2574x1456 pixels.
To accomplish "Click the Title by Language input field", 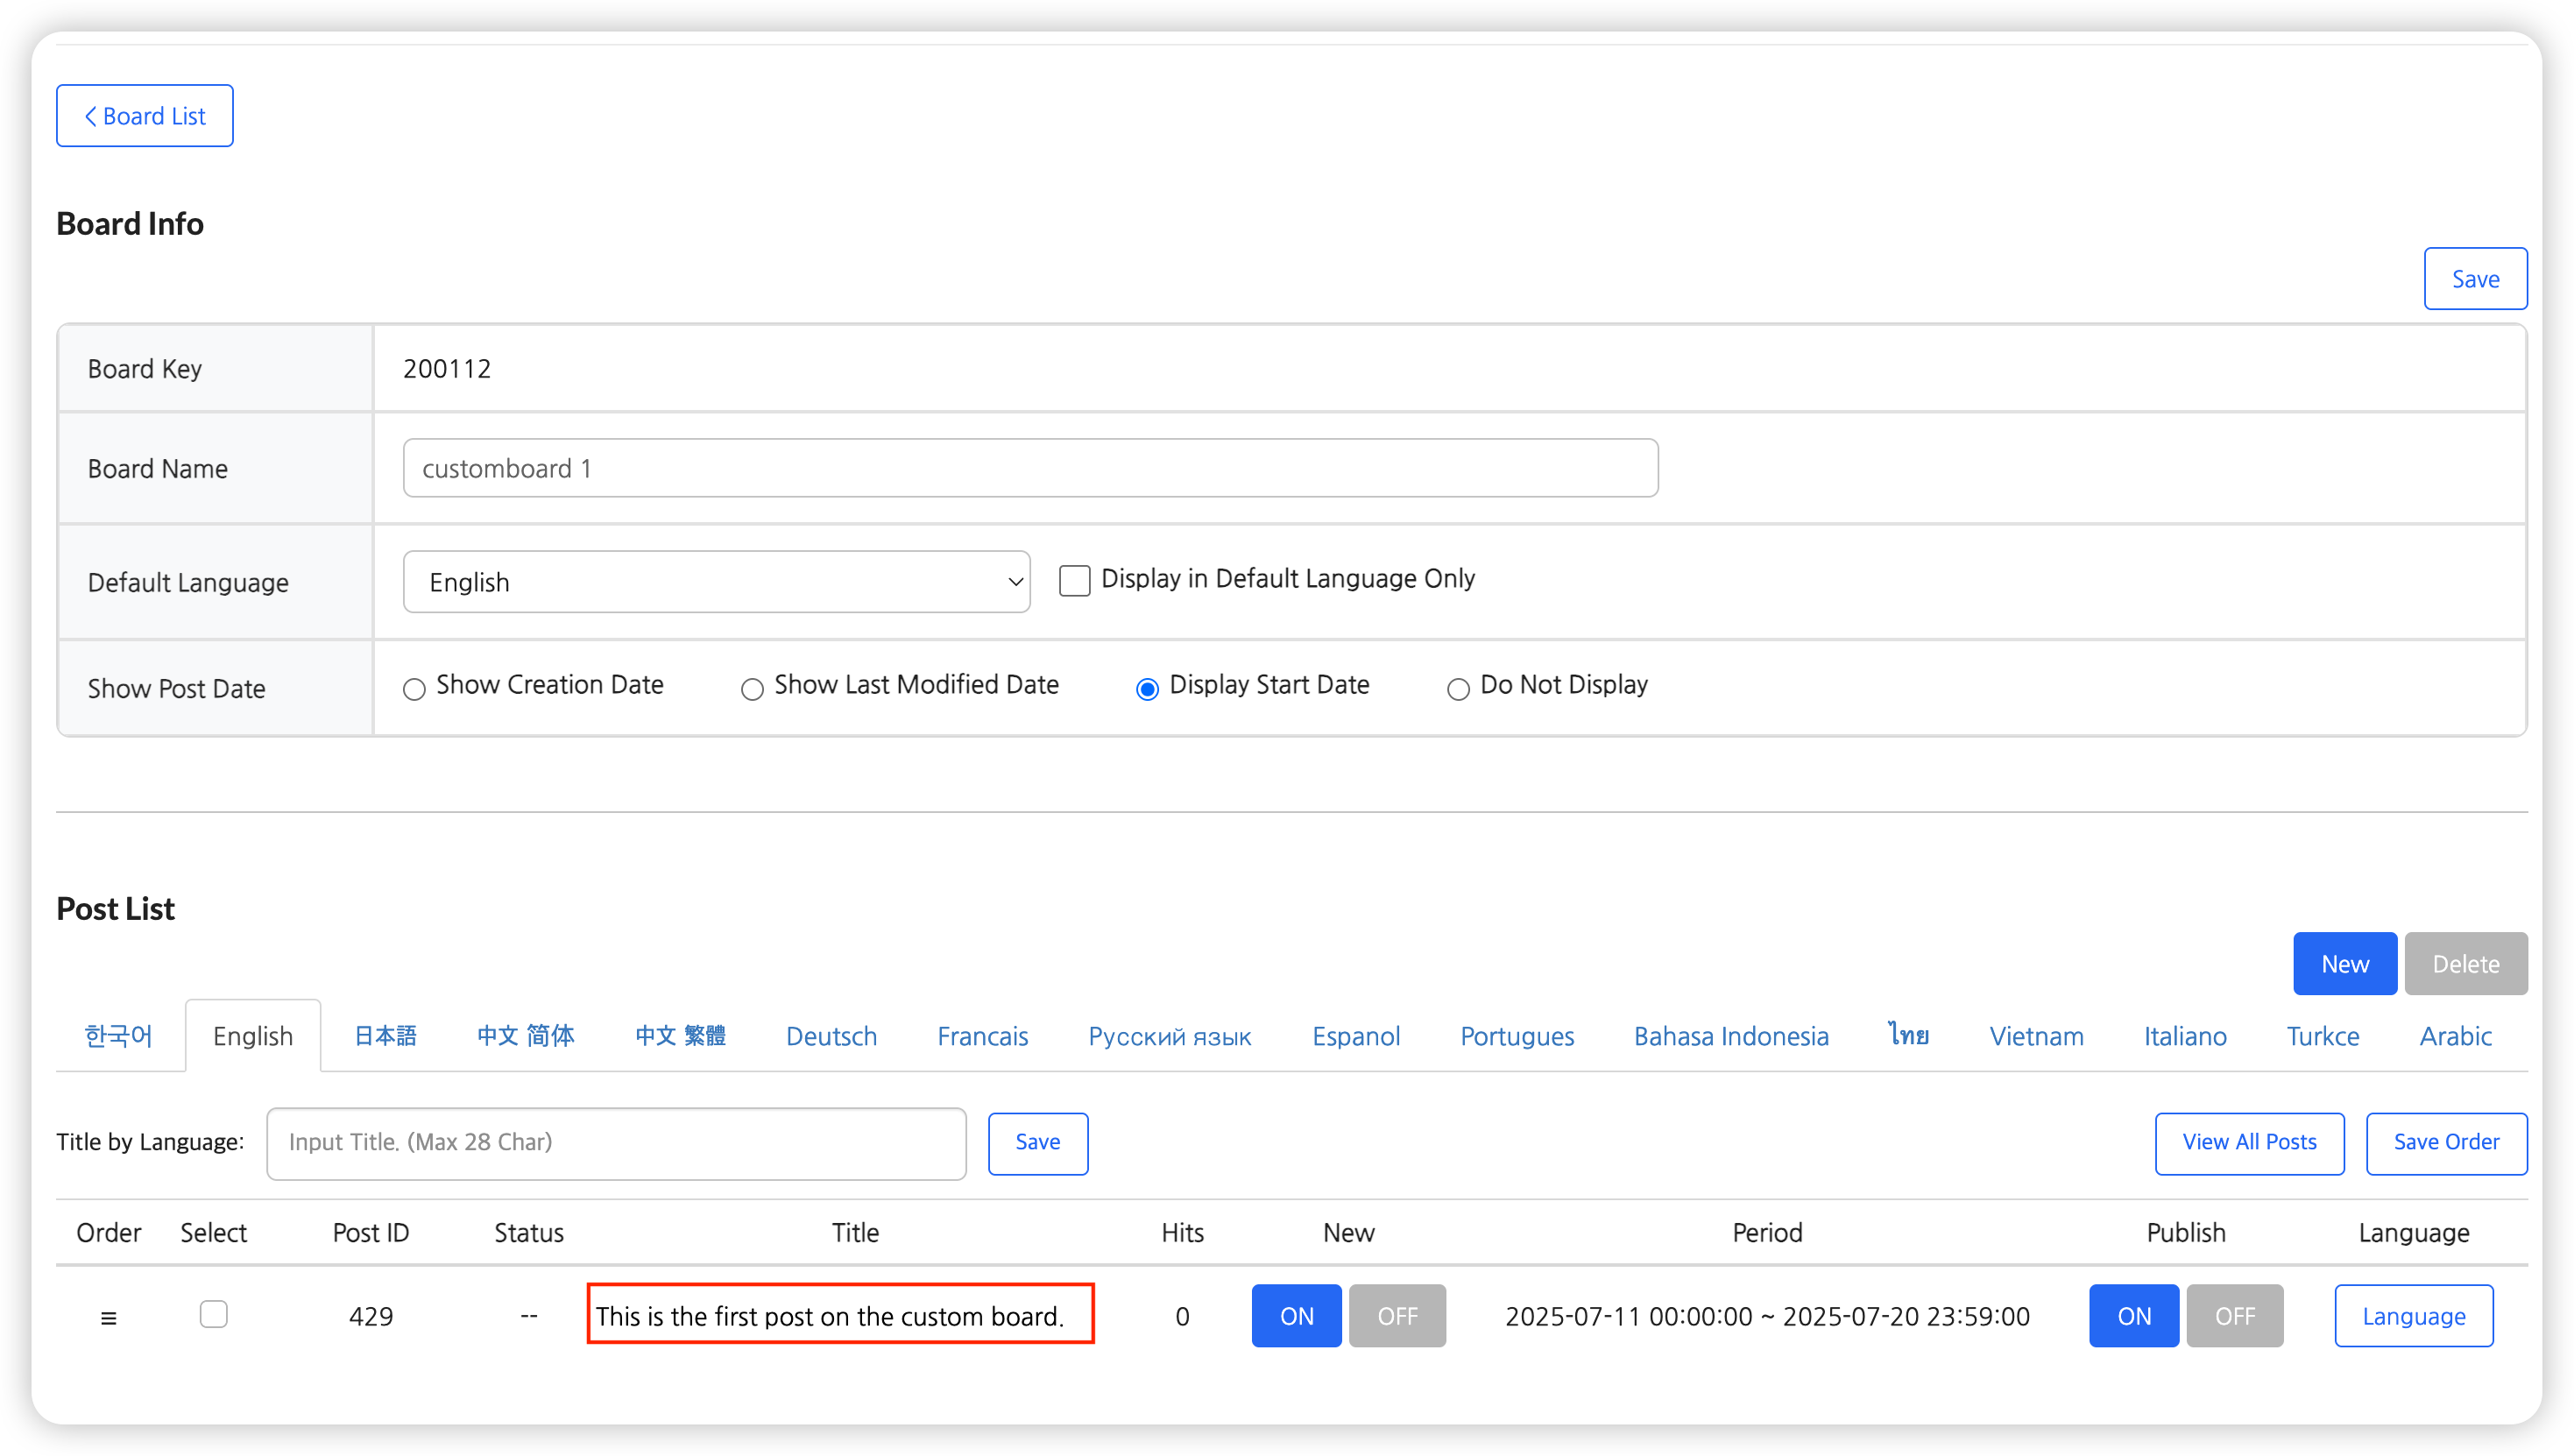I will pyautogui.click(x=616, y=1143).
